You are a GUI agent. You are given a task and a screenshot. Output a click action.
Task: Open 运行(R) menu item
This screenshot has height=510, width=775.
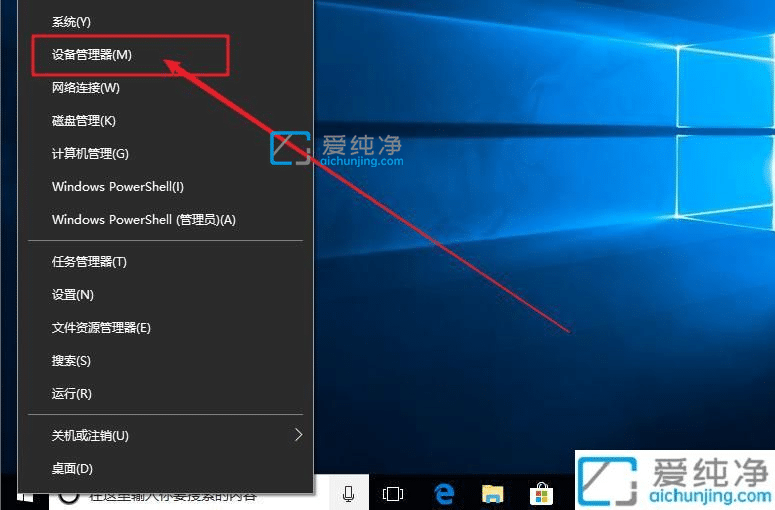[166, 394]
